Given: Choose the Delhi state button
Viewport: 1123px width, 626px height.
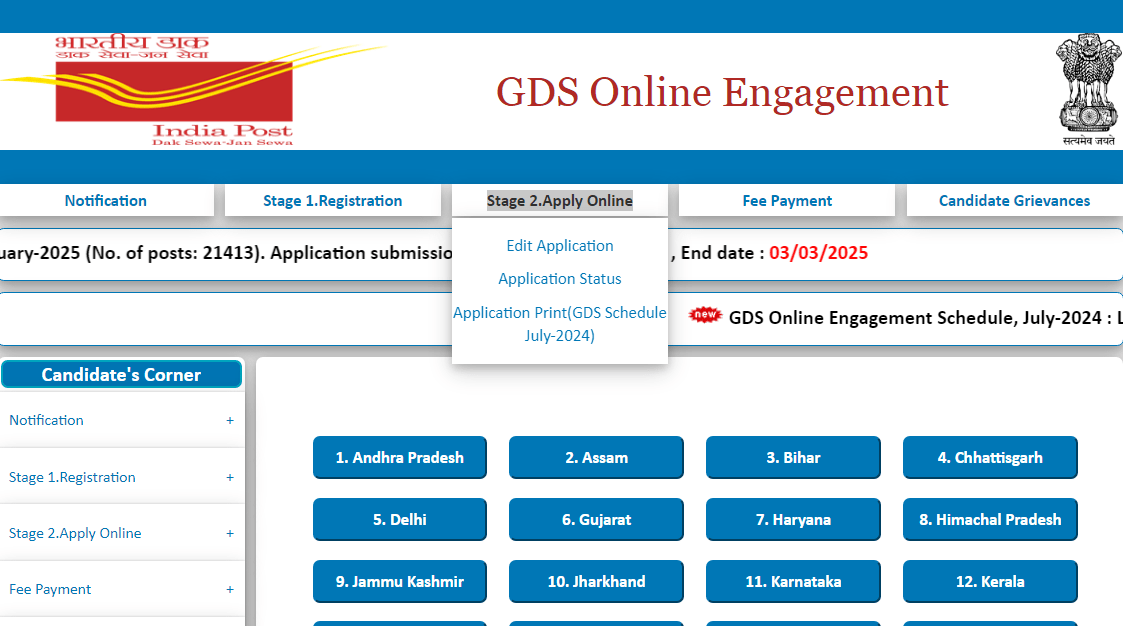Looking at the screenshot, I should pyautogui.click(x=400, y=520).
